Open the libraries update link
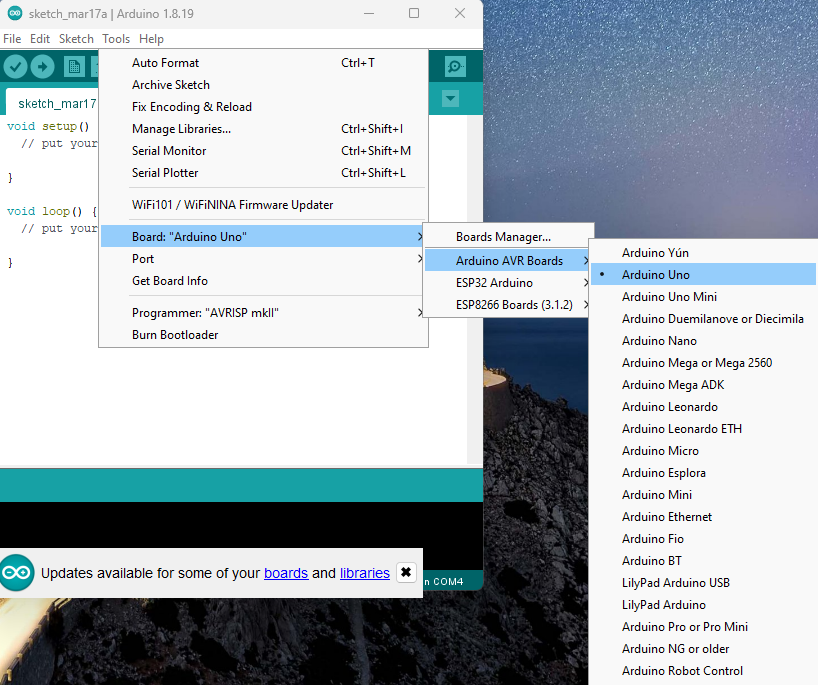 [x=365, y=573]
